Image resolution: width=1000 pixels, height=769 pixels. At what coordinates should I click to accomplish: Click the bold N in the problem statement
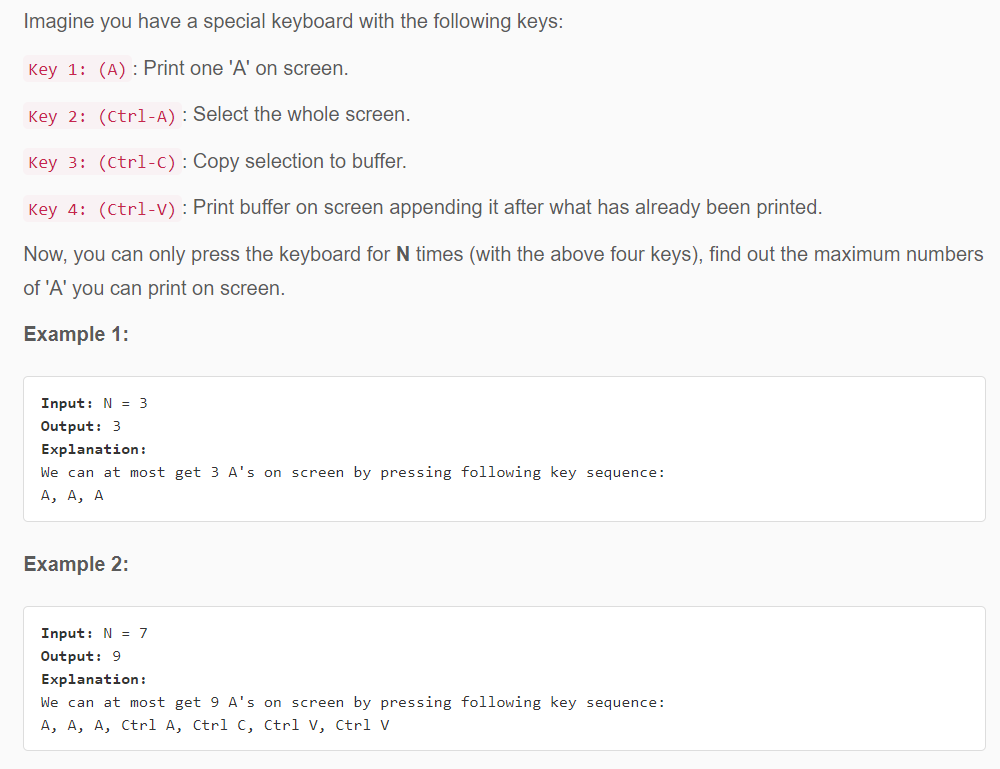(403, 254)
